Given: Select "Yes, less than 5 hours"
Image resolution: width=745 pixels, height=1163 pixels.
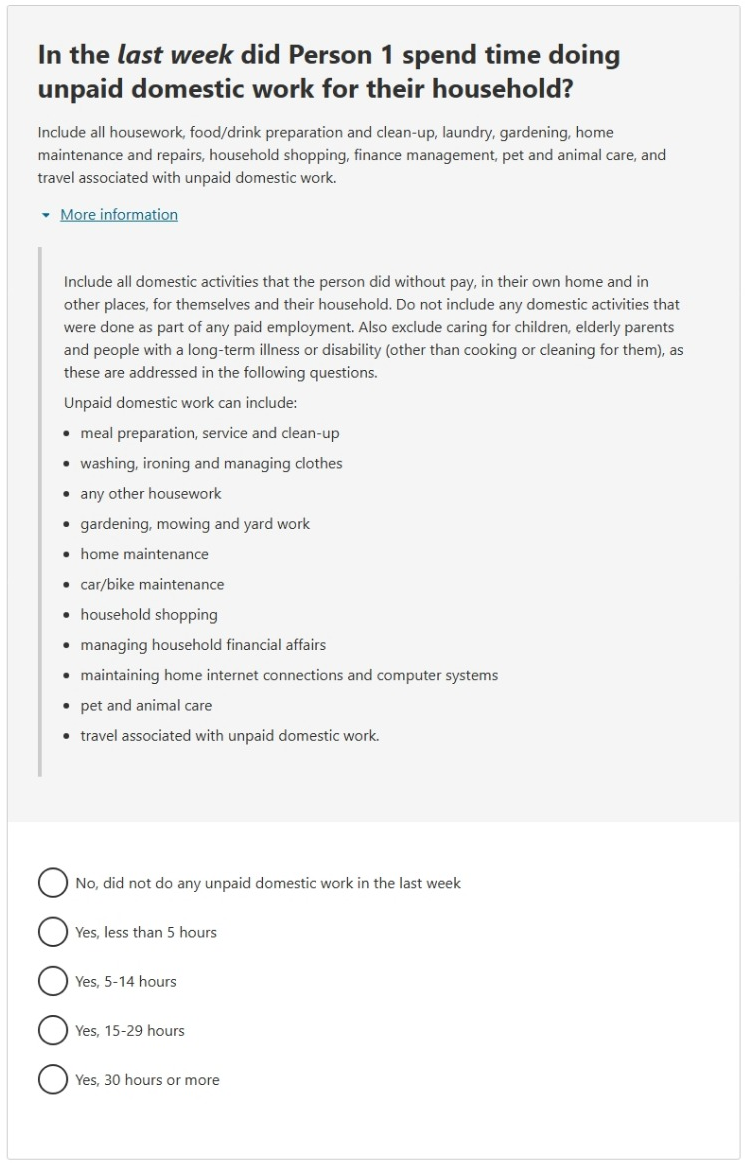Looking at the screenshot, I should [52, 932].
